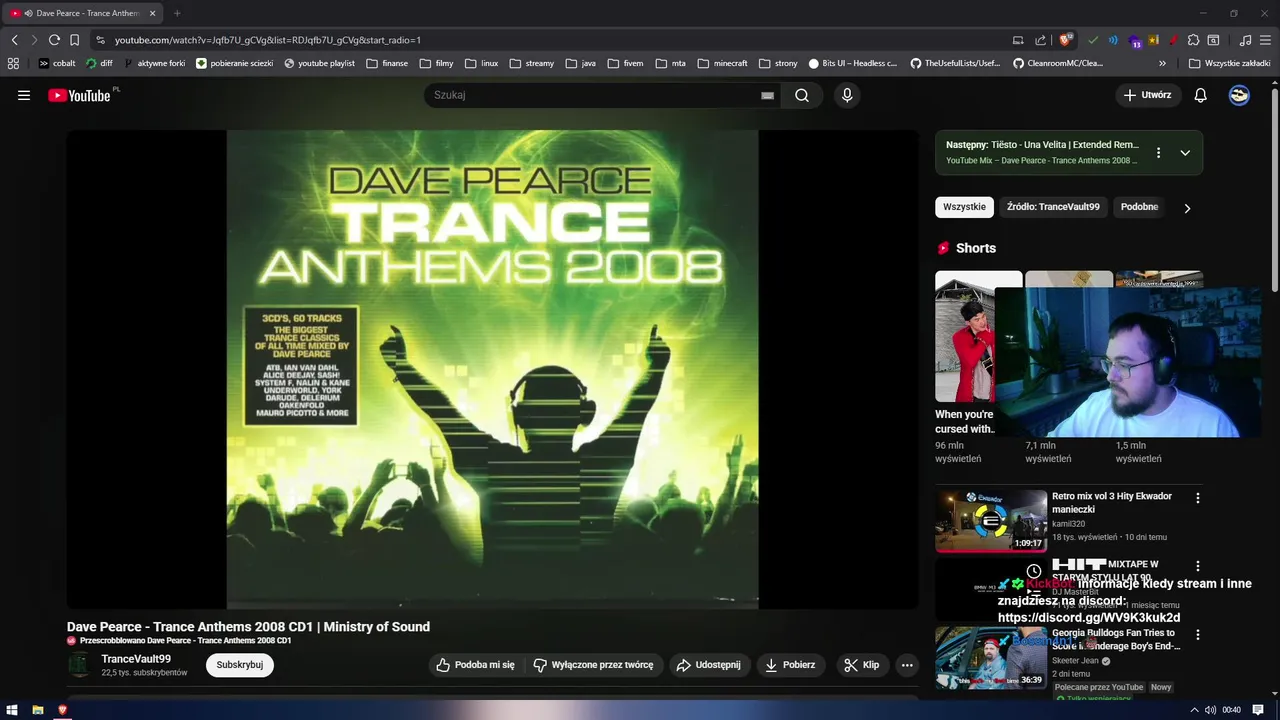Click the blue sound-wave extension icon
The image size is (1280, 720).
click(1115, 40)
